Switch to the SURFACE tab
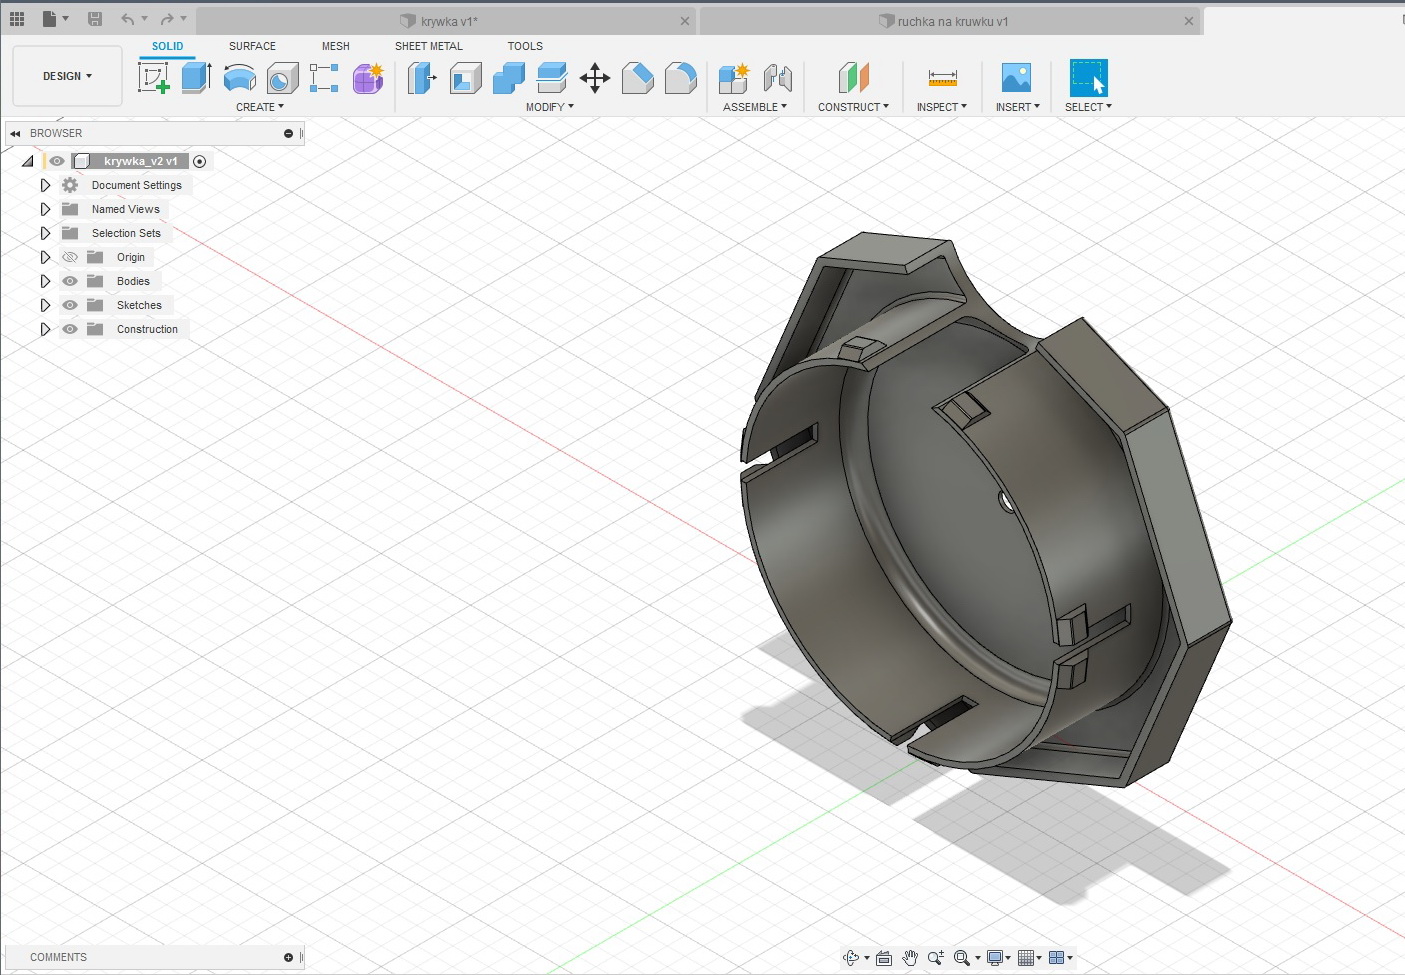This screenshot has width=1405, height=975. pyautogui.click(x=252, y=46)
